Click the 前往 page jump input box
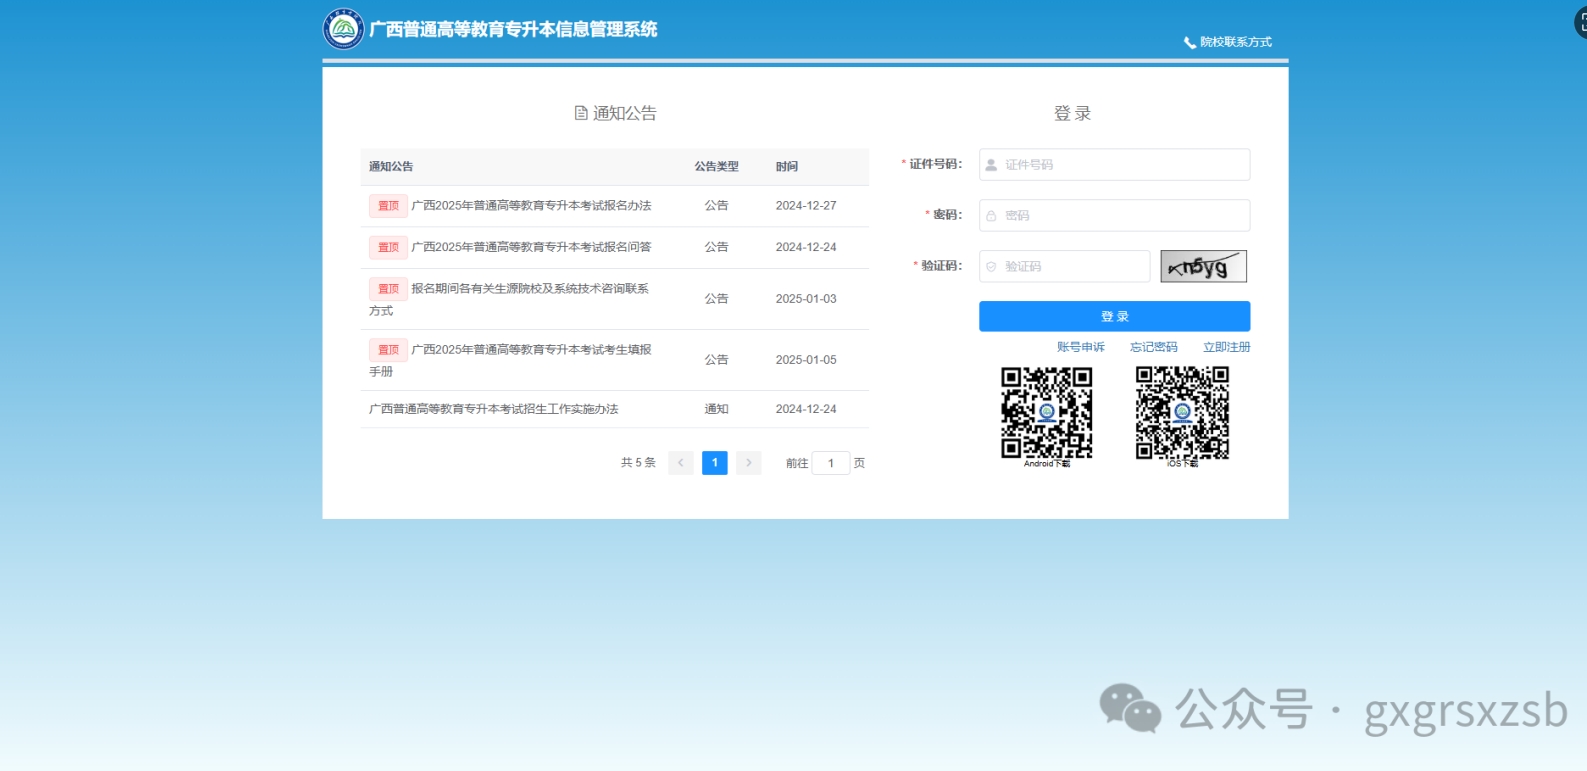This screenshot has width=1587, height=771. tap(831, 463)
